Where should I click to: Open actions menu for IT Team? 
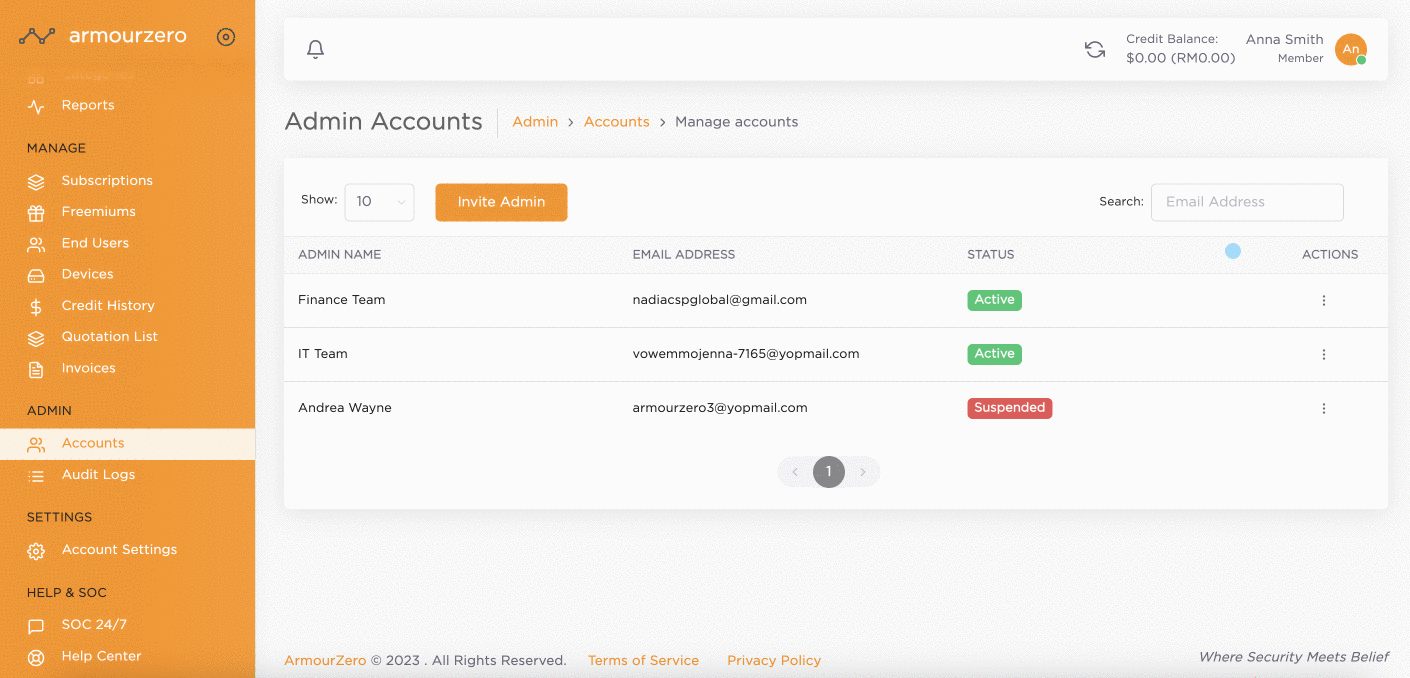tap(1324, 354)
